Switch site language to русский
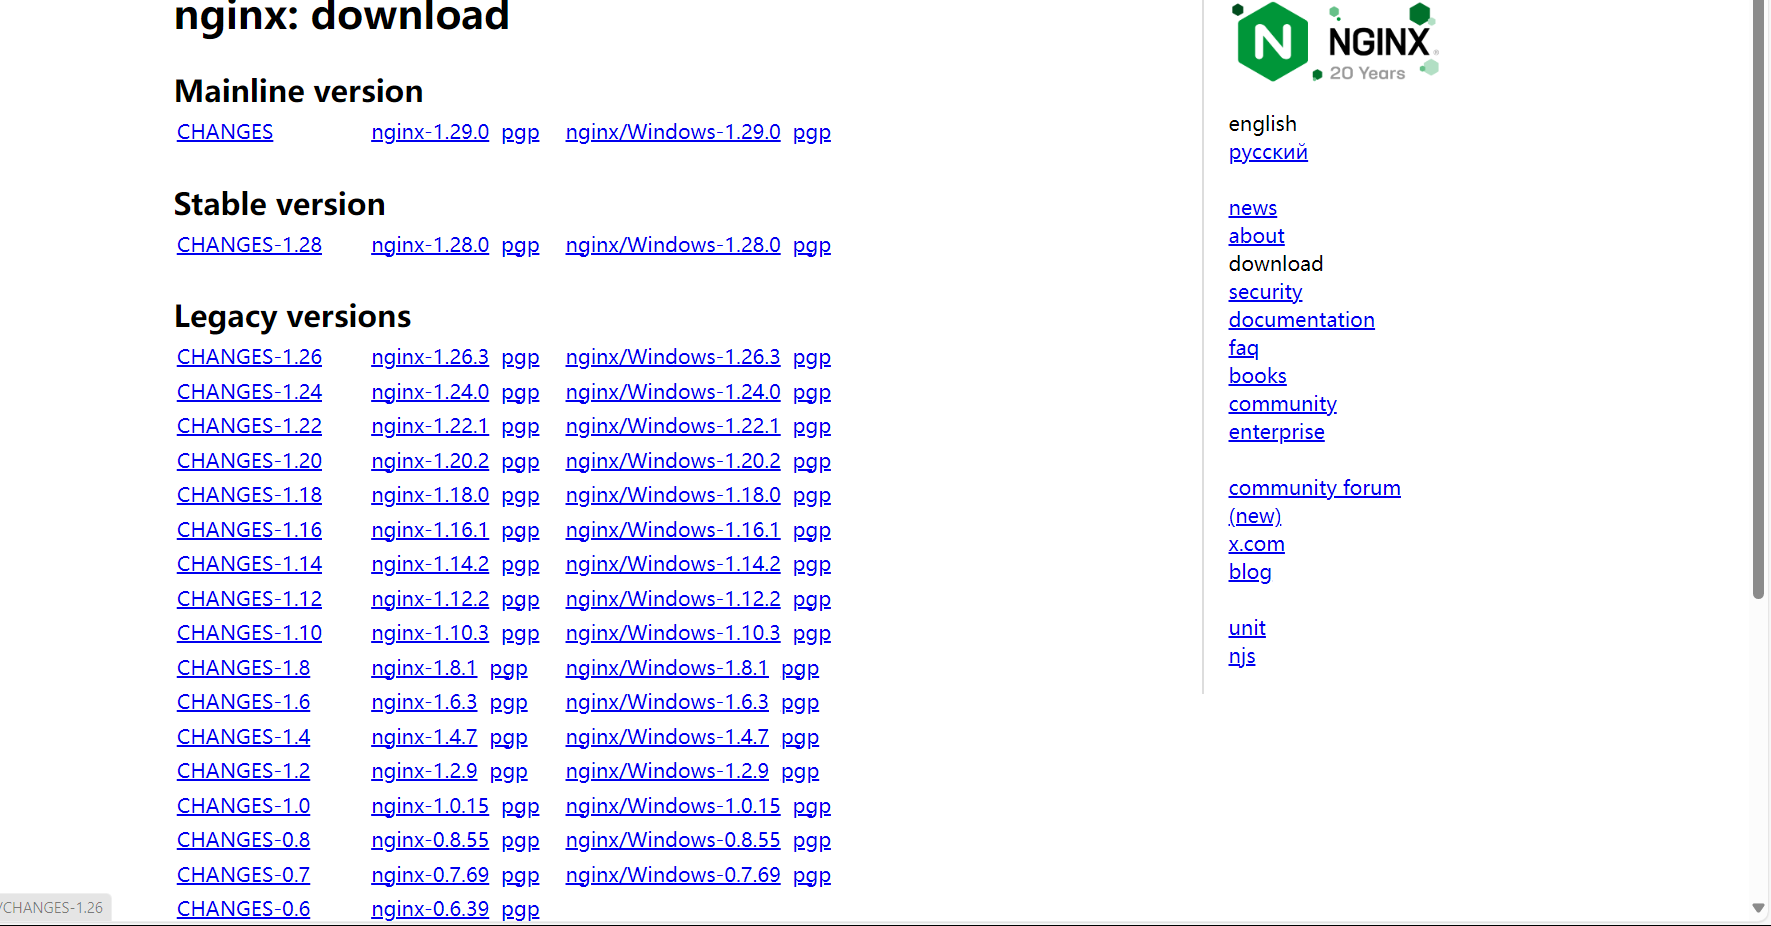The width and height of the screenshot is (1771, 926). point(1268,153)
